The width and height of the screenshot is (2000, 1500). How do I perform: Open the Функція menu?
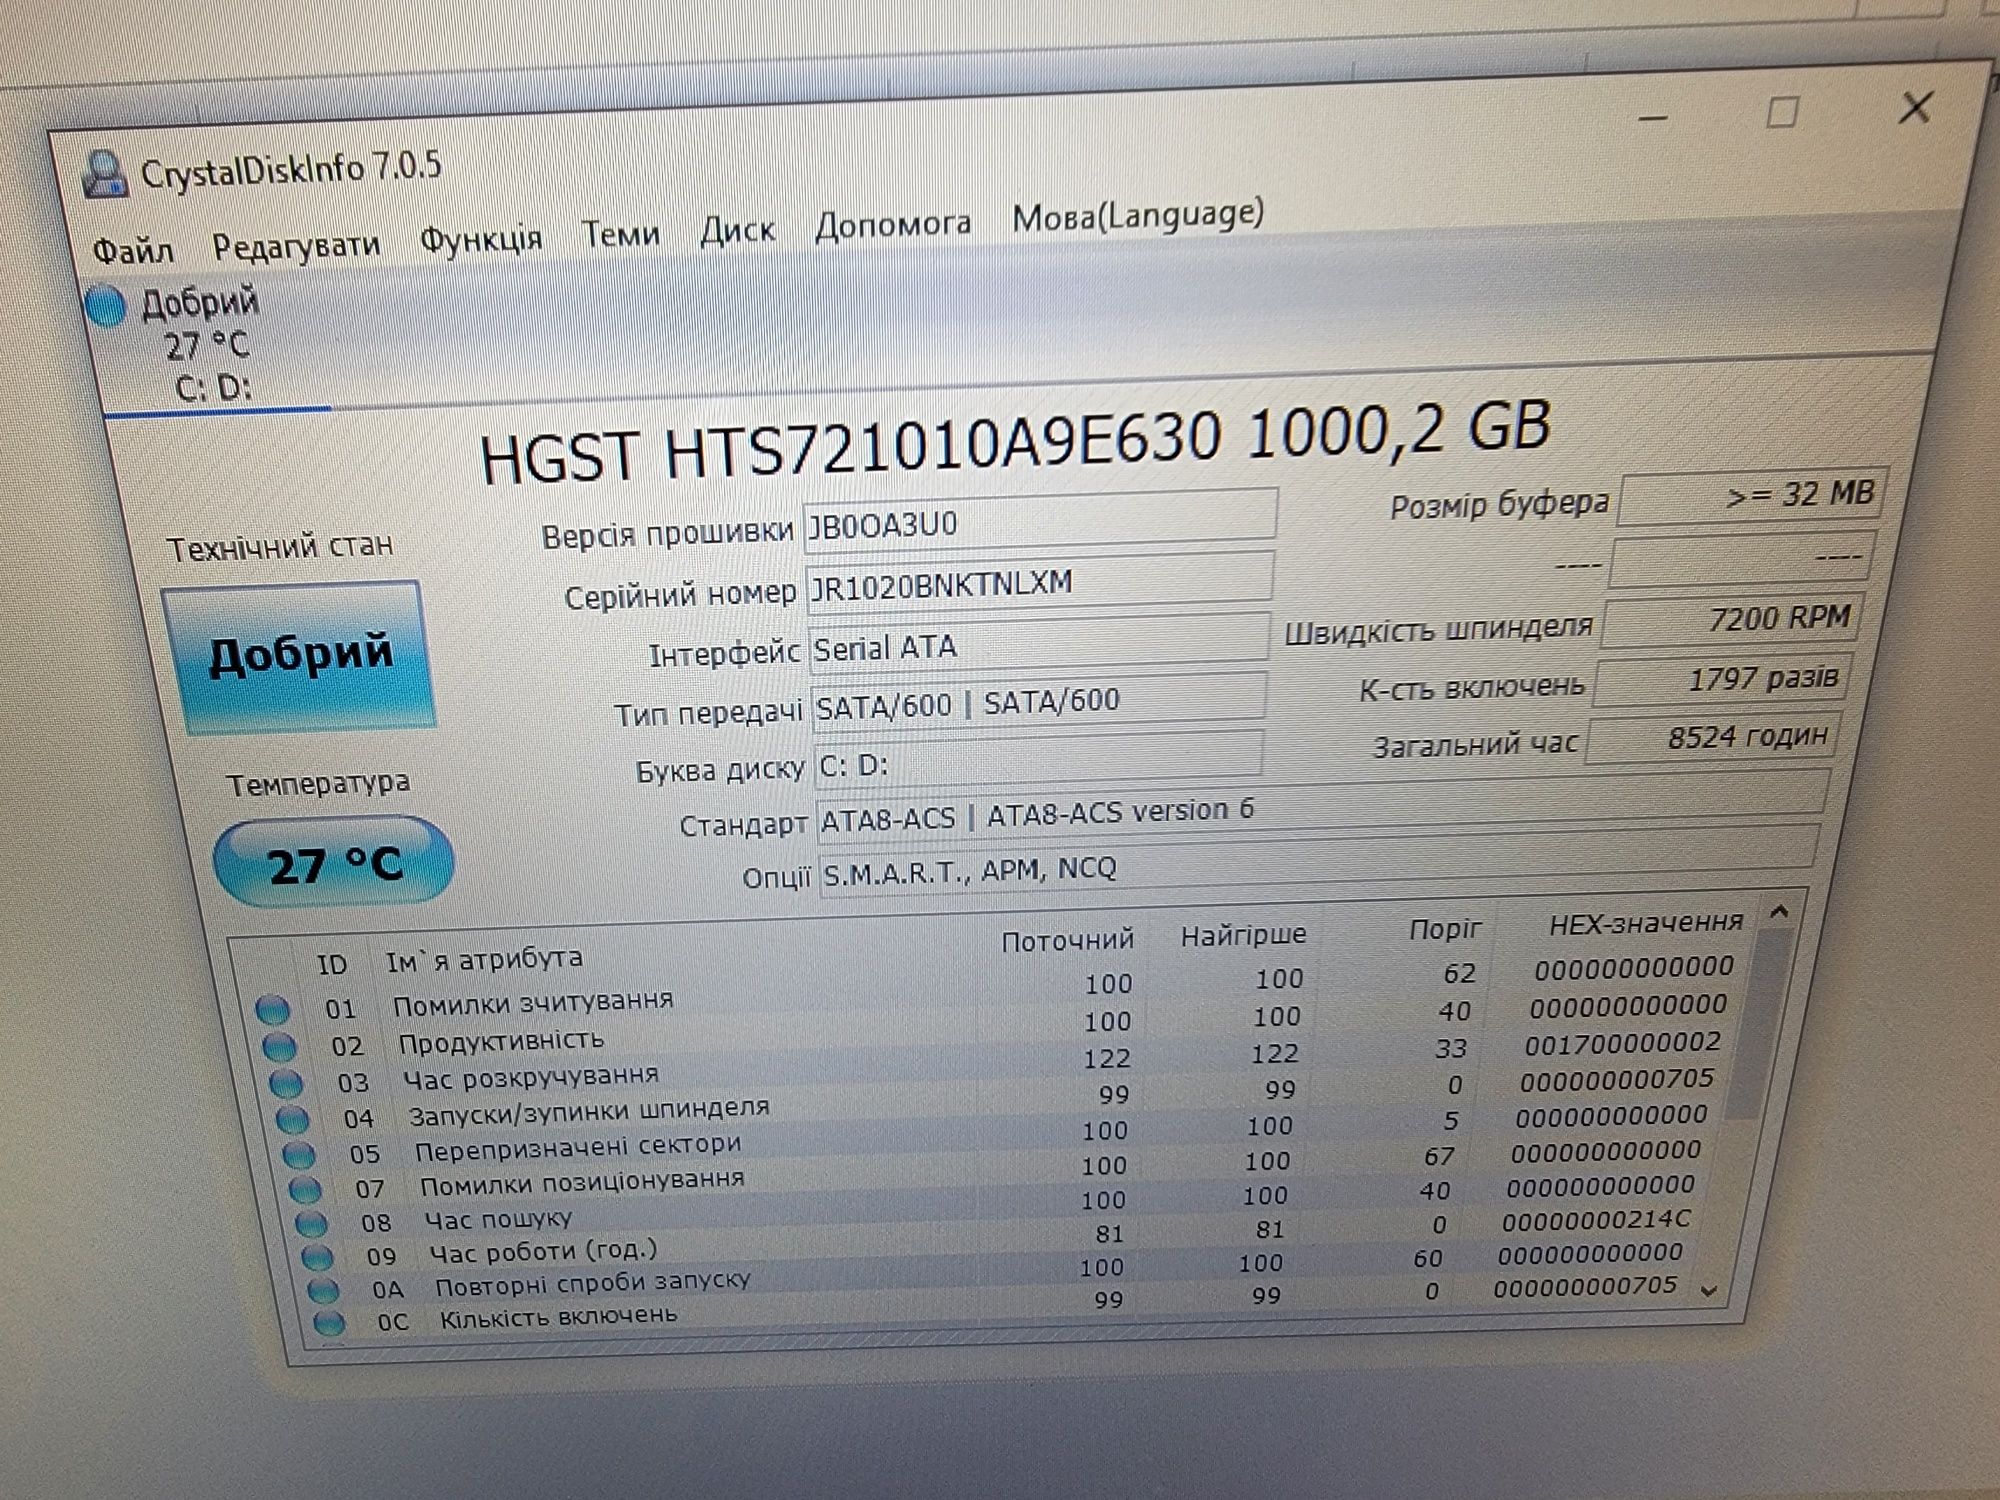480,238
